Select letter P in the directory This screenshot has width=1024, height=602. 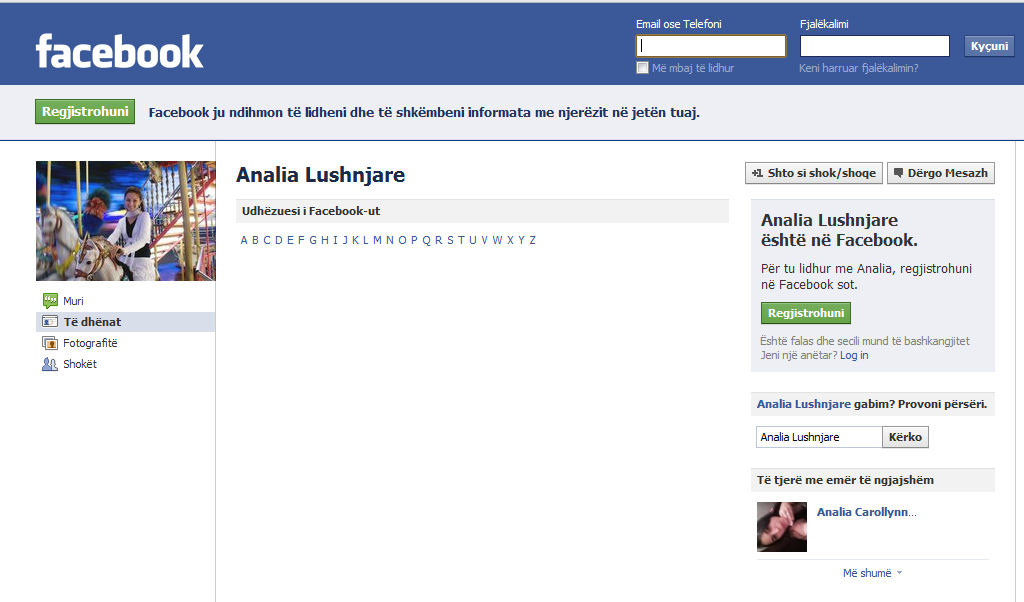tap(414, 240)
